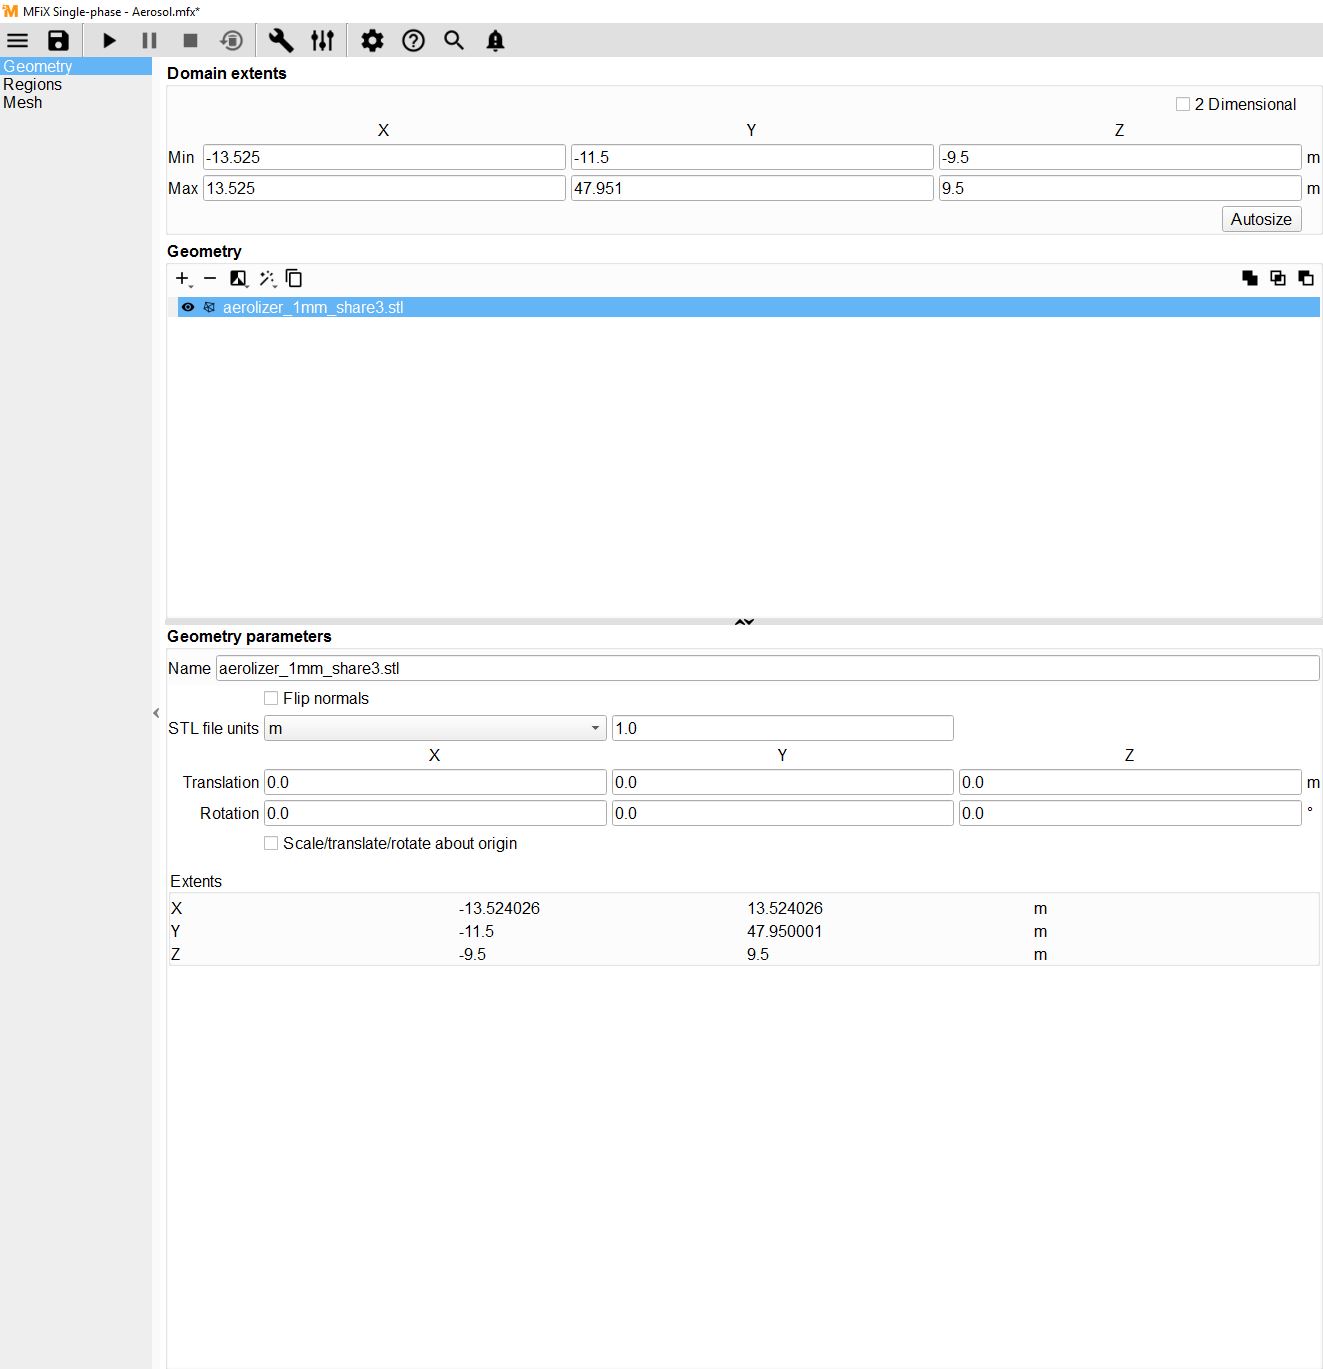Enable the 2 Dimensional checkbox
Viewport: 1323px width, 1369px height.
pos(1183,104)
